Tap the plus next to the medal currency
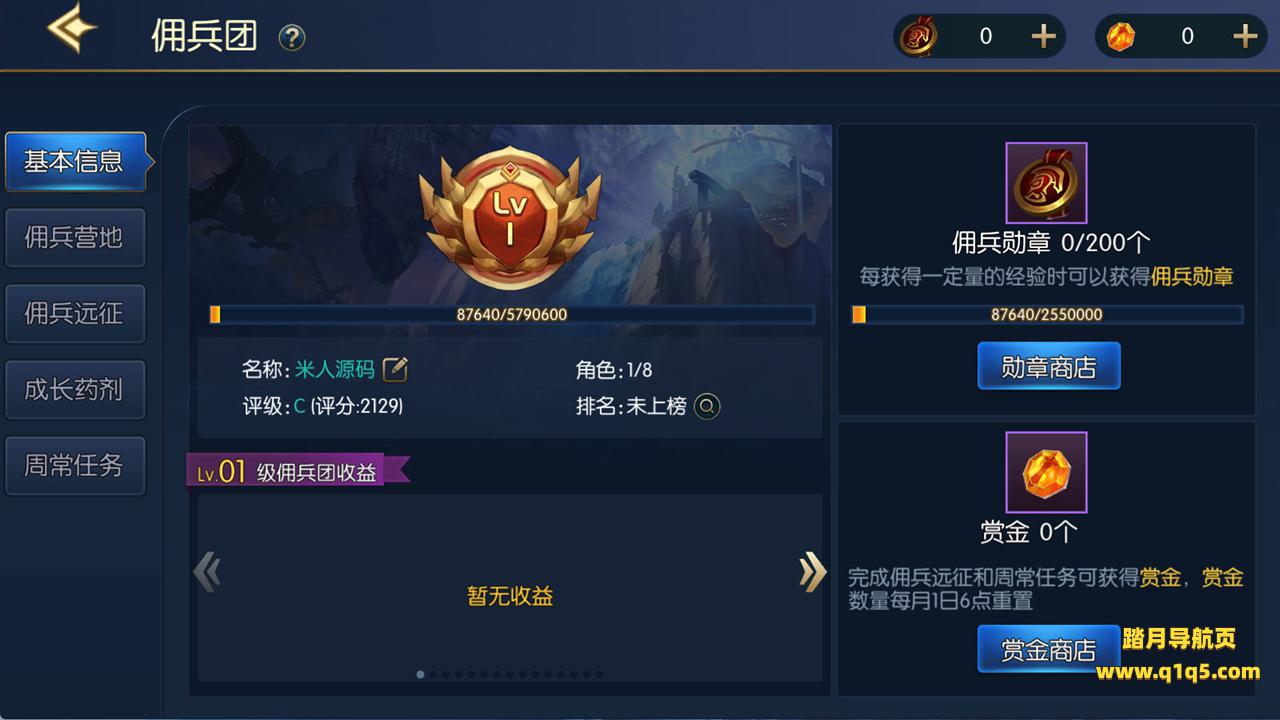This screenshot has height=720, width=1280. (1043, 36)
